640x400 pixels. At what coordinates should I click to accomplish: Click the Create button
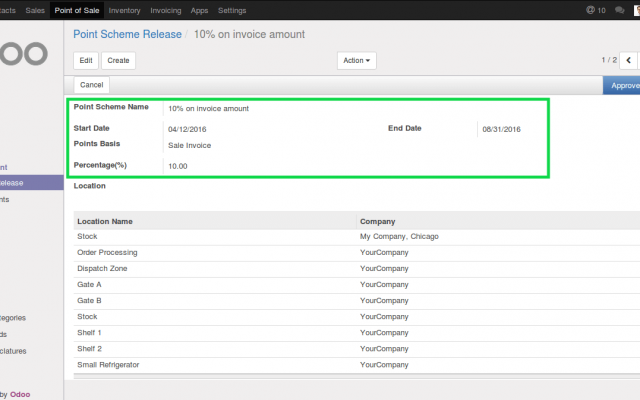118,61
